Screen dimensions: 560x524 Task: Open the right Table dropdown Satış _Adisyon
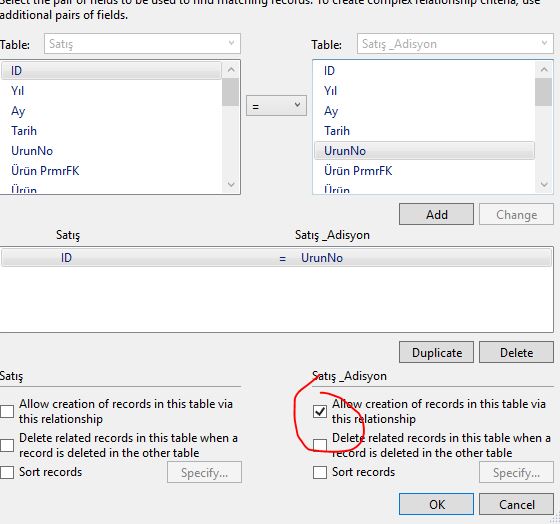pos(455,44)
